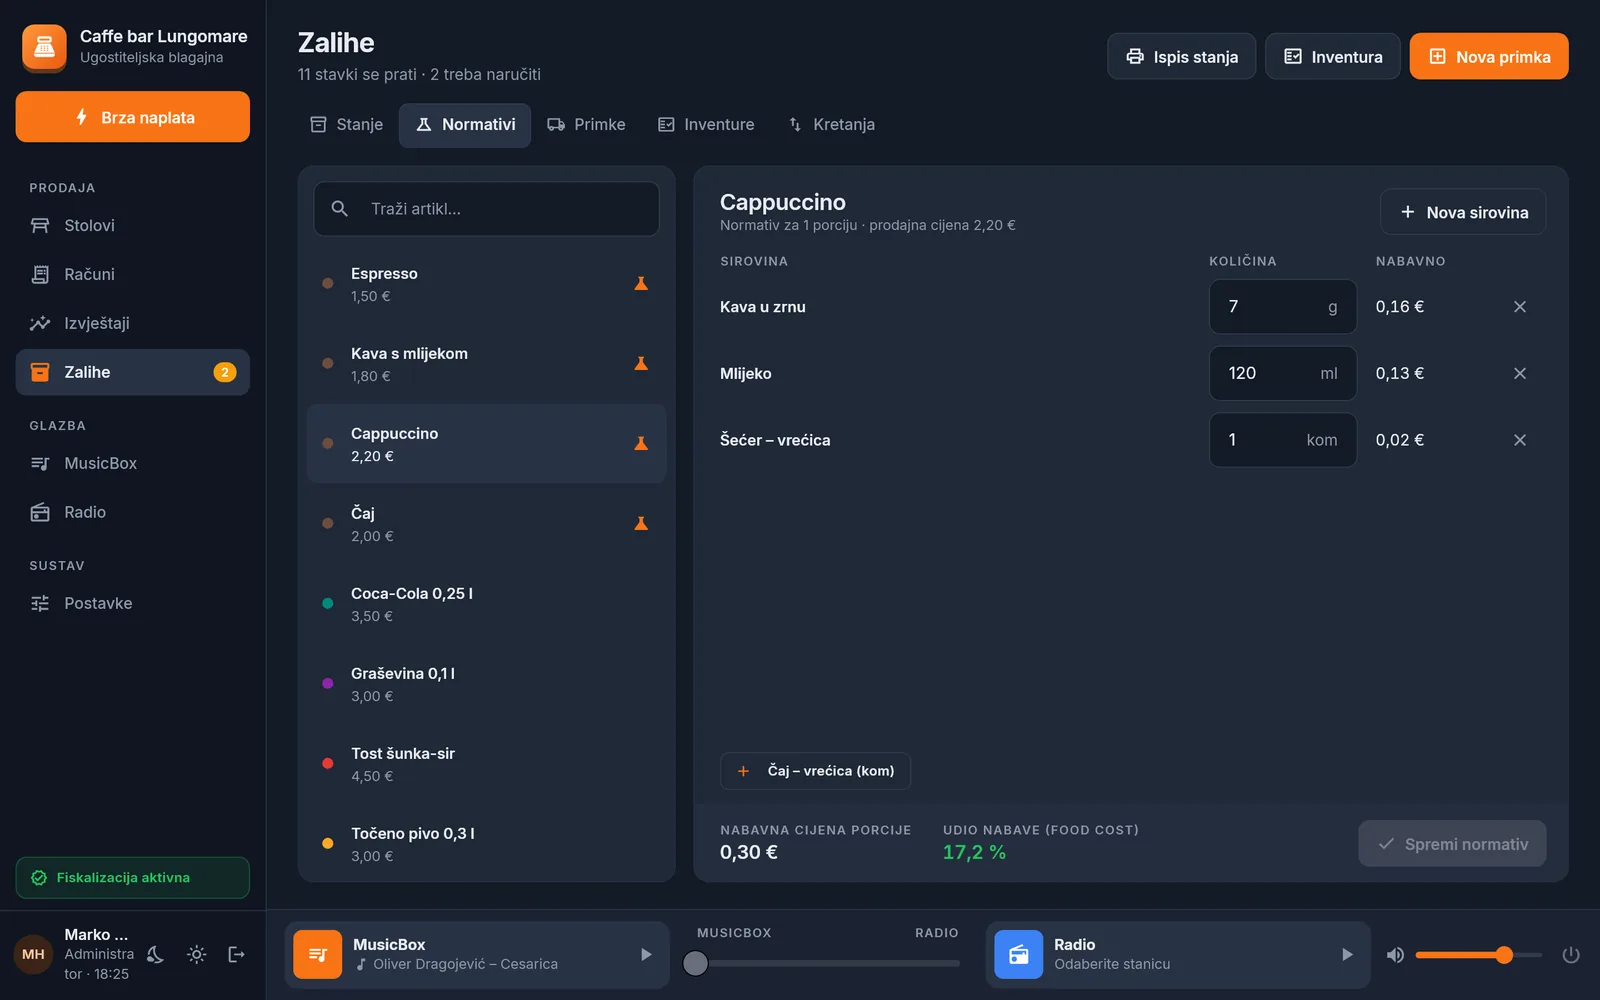Add the suggested Čaj – vrećica (kom) ingredient

(815, 771)
